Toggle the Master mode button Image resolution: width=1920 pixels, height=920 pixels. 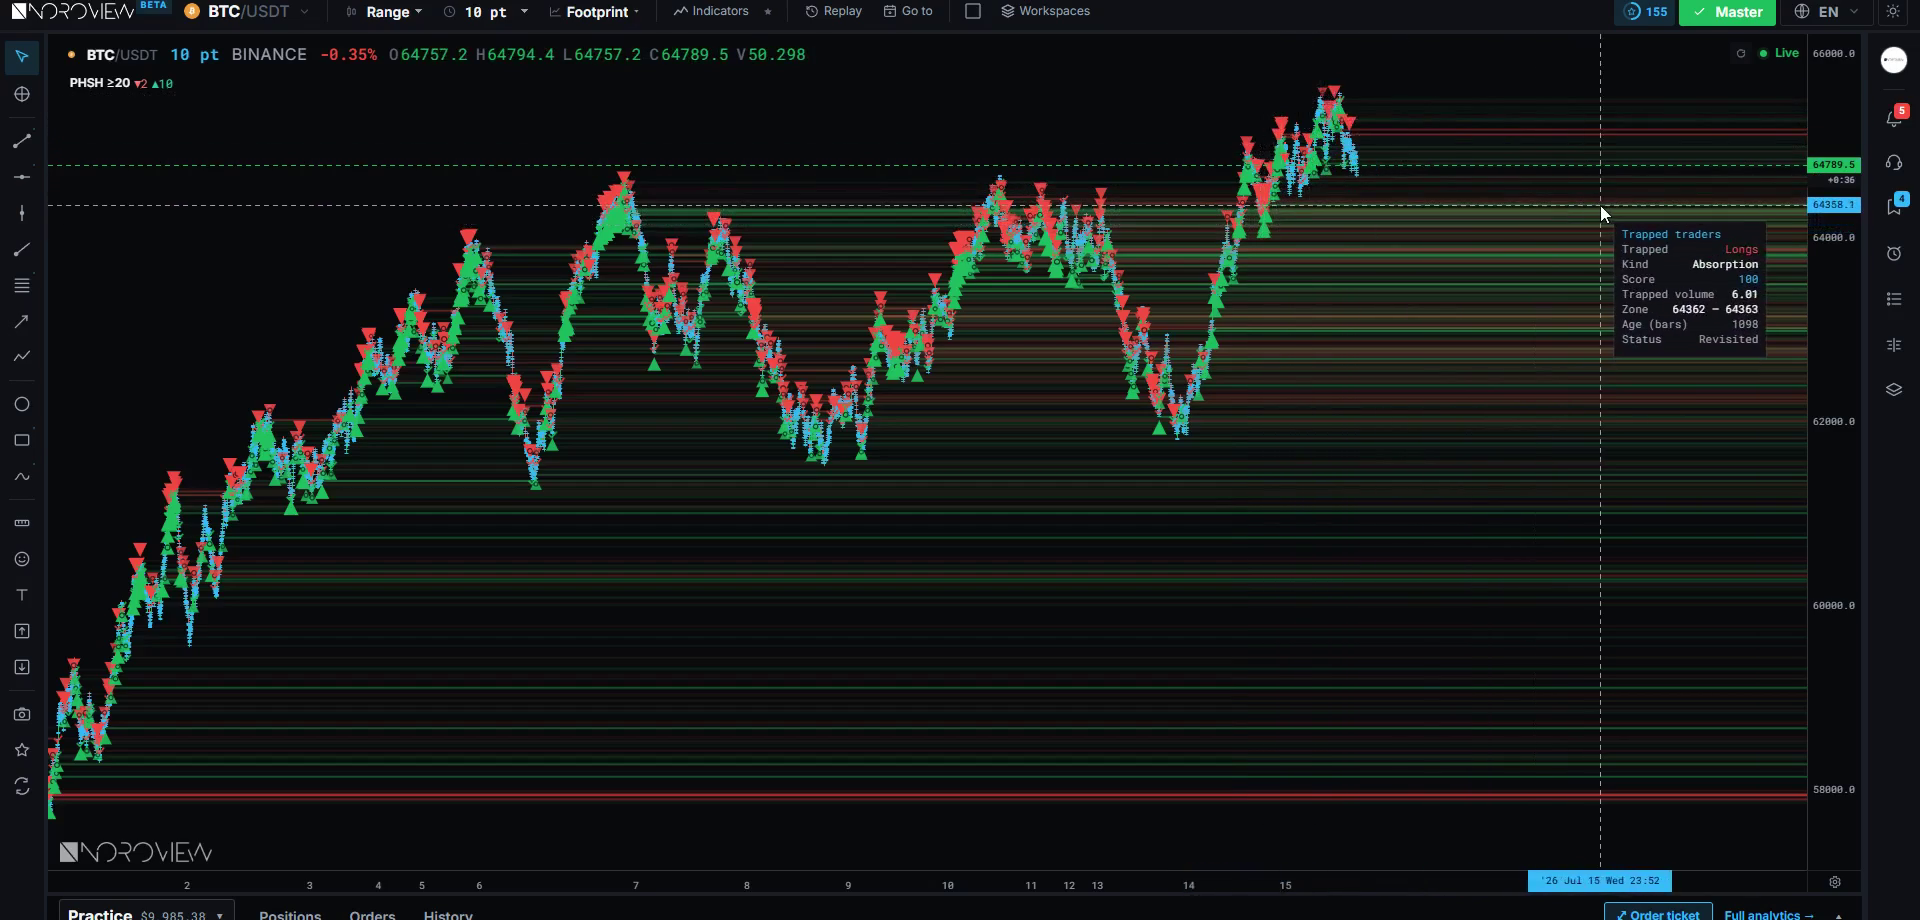(1727, 12)
